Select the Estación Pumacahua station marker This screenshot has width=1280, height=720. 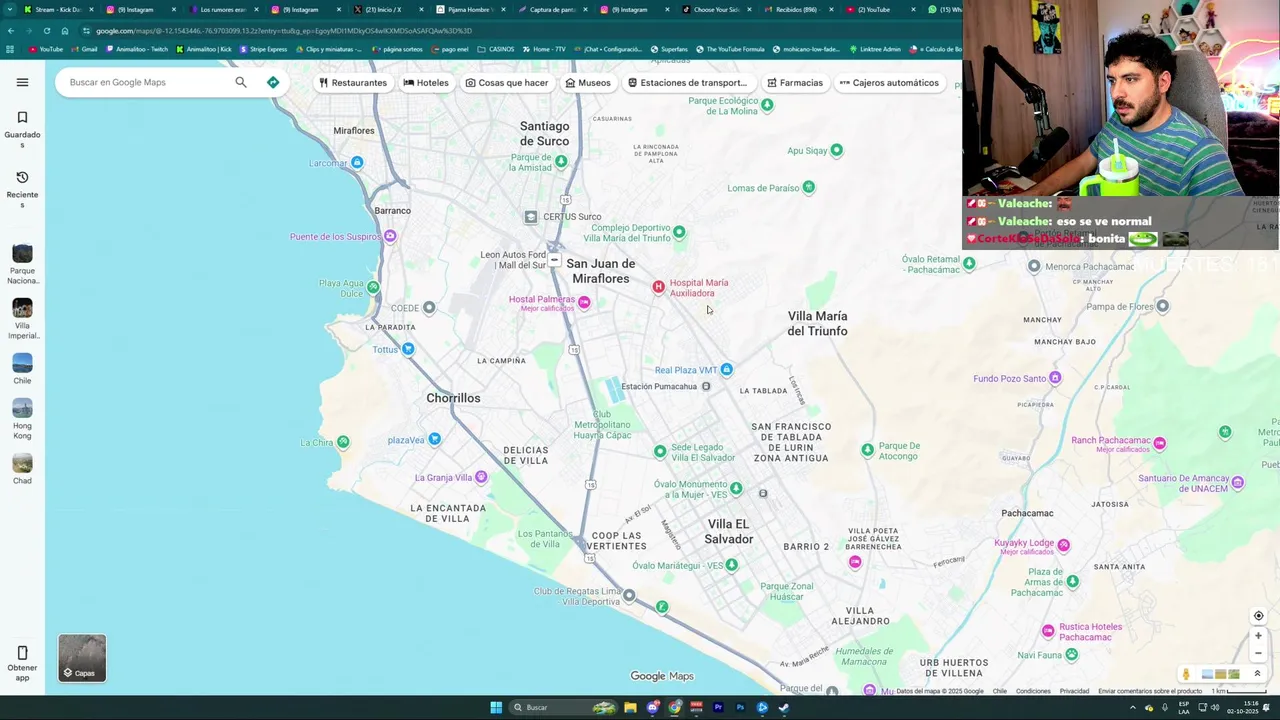706,386
